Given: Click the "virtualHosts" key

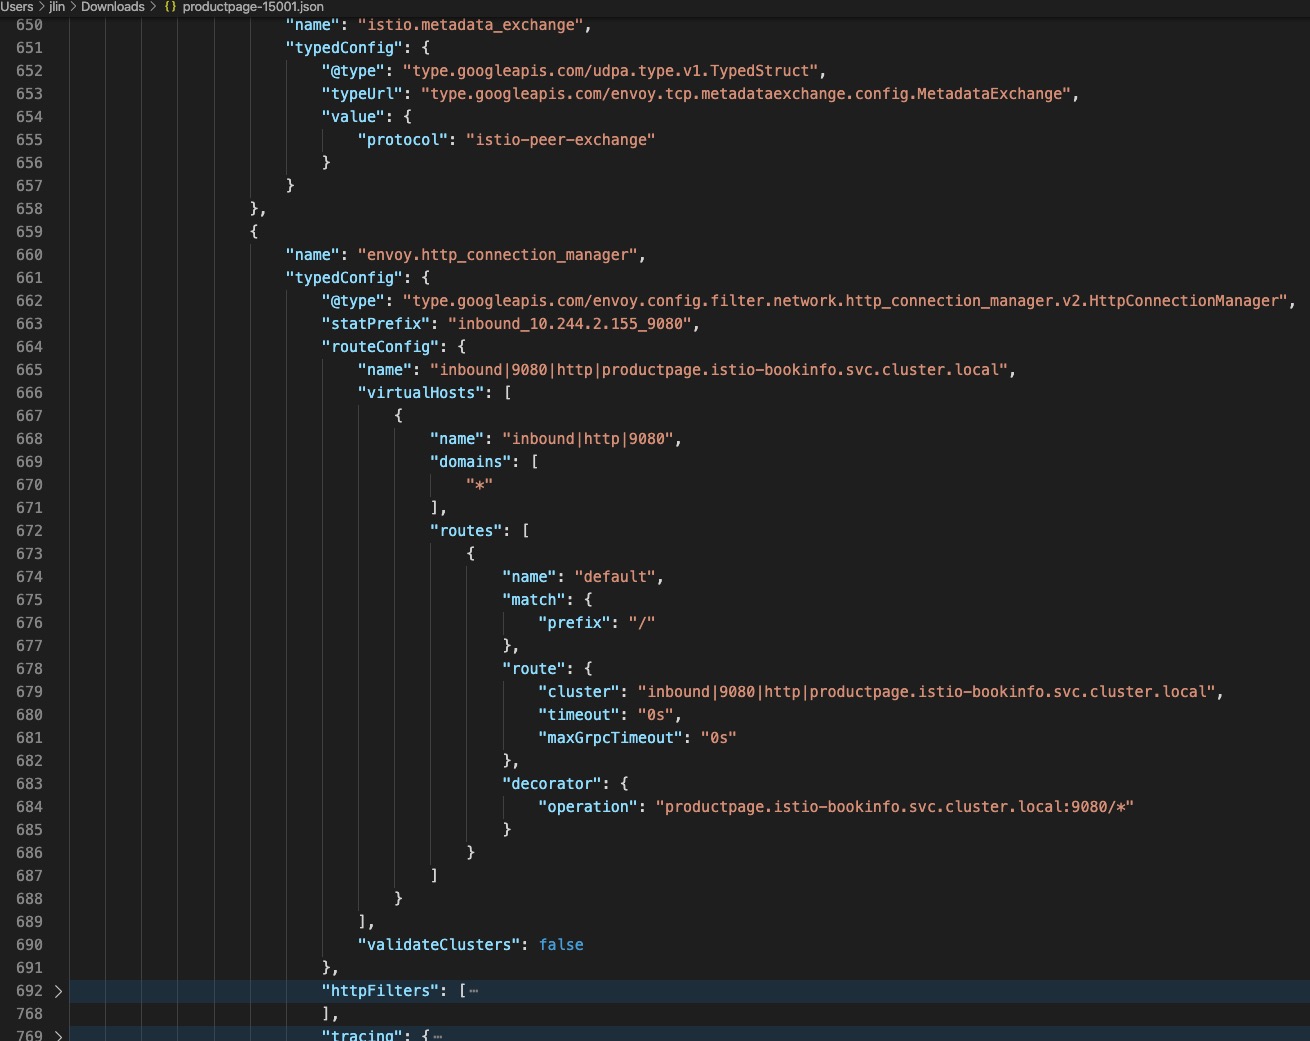Looking at the screenshot, I should pos(421,393).
